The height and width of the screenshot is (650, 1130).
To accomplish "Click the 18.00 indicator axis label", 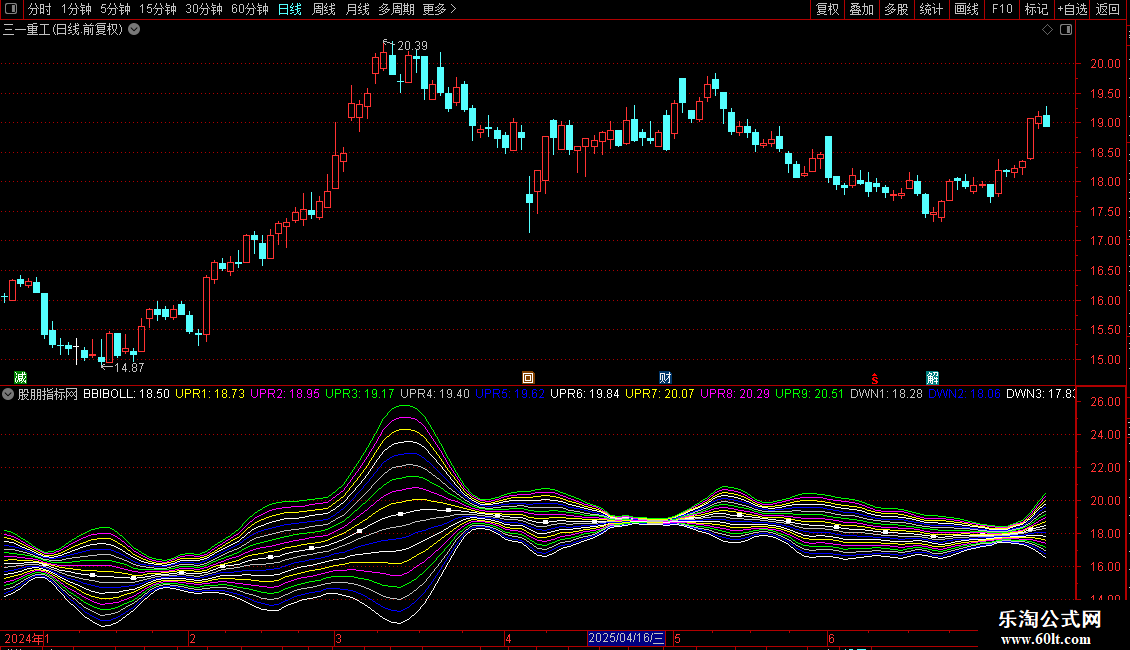I will [x=1105, y=534].
